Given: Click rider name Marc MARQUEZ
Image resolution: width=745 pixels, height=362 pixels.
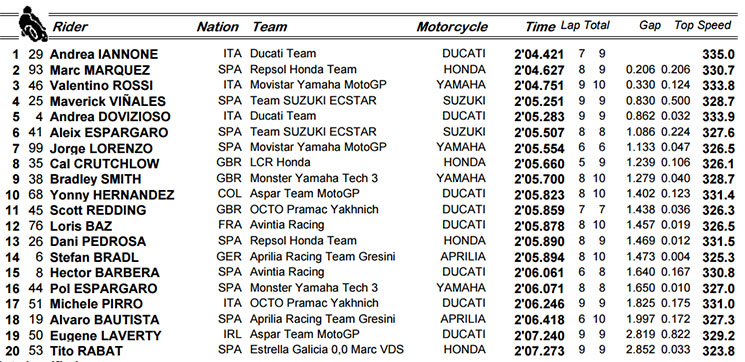Looking at the screenshot, I should pyautogui.click(x=100, y=70).
